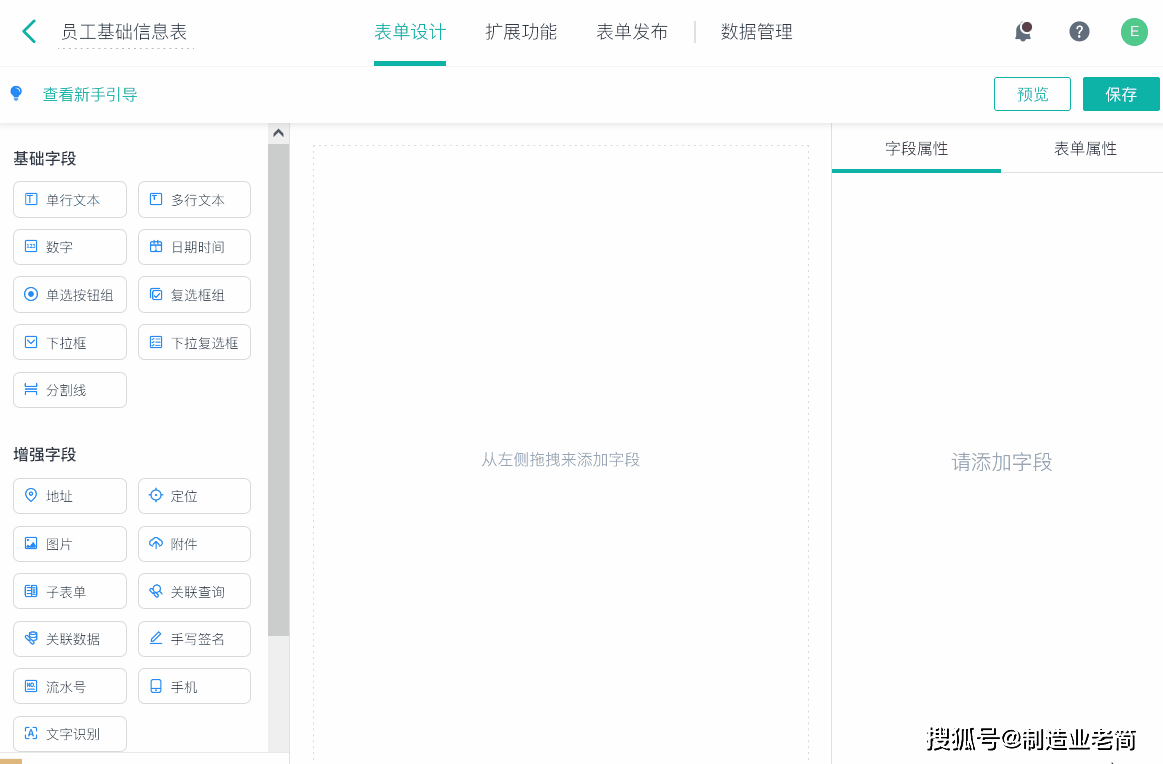The width and height of the screenshot is (1163, 764).
Task: Add 定位 field
Action: 194,496
